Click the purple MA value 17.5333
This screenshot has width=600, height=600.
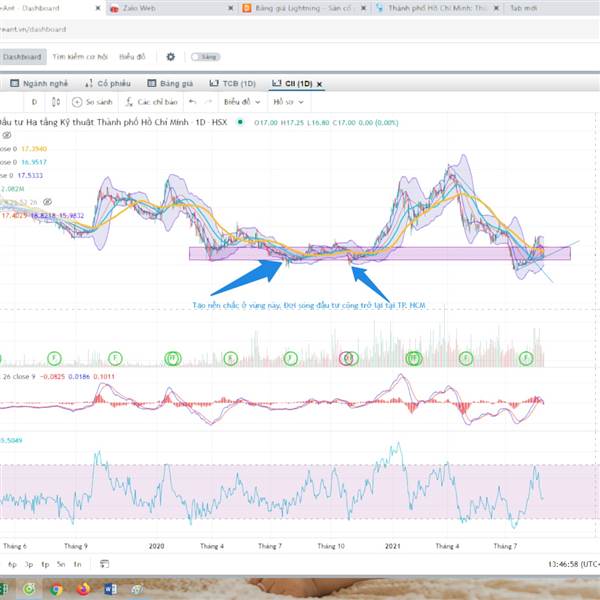pyautogui.click(x=30, y=175)
